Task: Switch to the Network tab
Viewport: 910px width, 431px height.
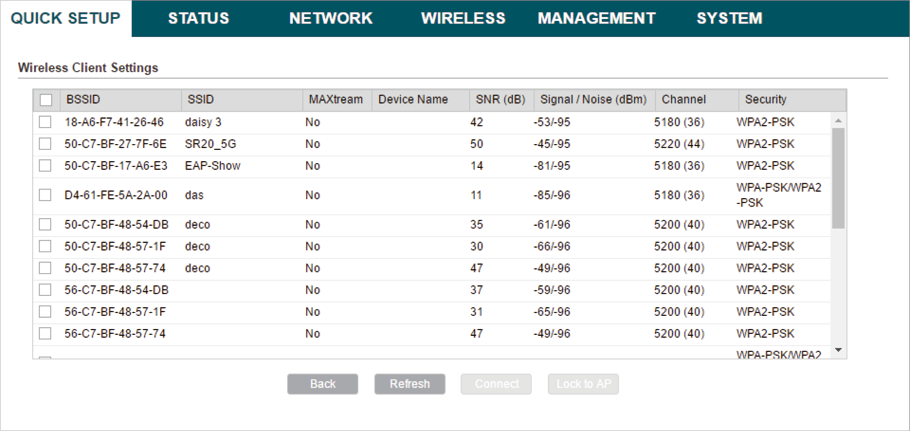Action: pyautogui.click(x=330, y=18)
